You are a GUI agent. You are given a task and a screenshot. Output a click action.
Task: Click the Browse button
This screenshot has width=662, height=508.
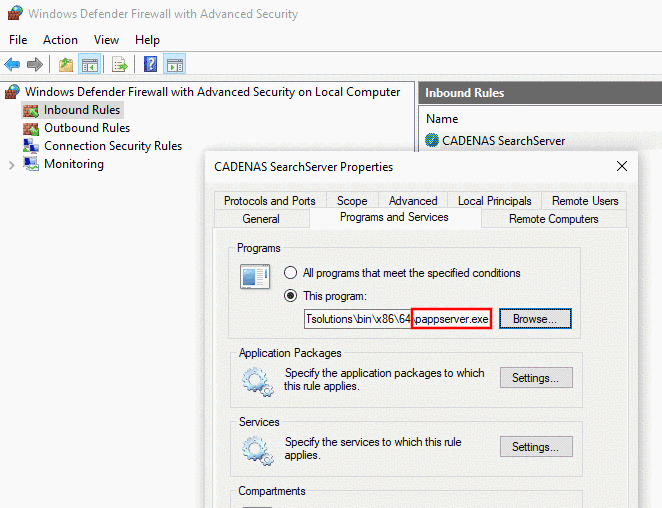point(535,319)
